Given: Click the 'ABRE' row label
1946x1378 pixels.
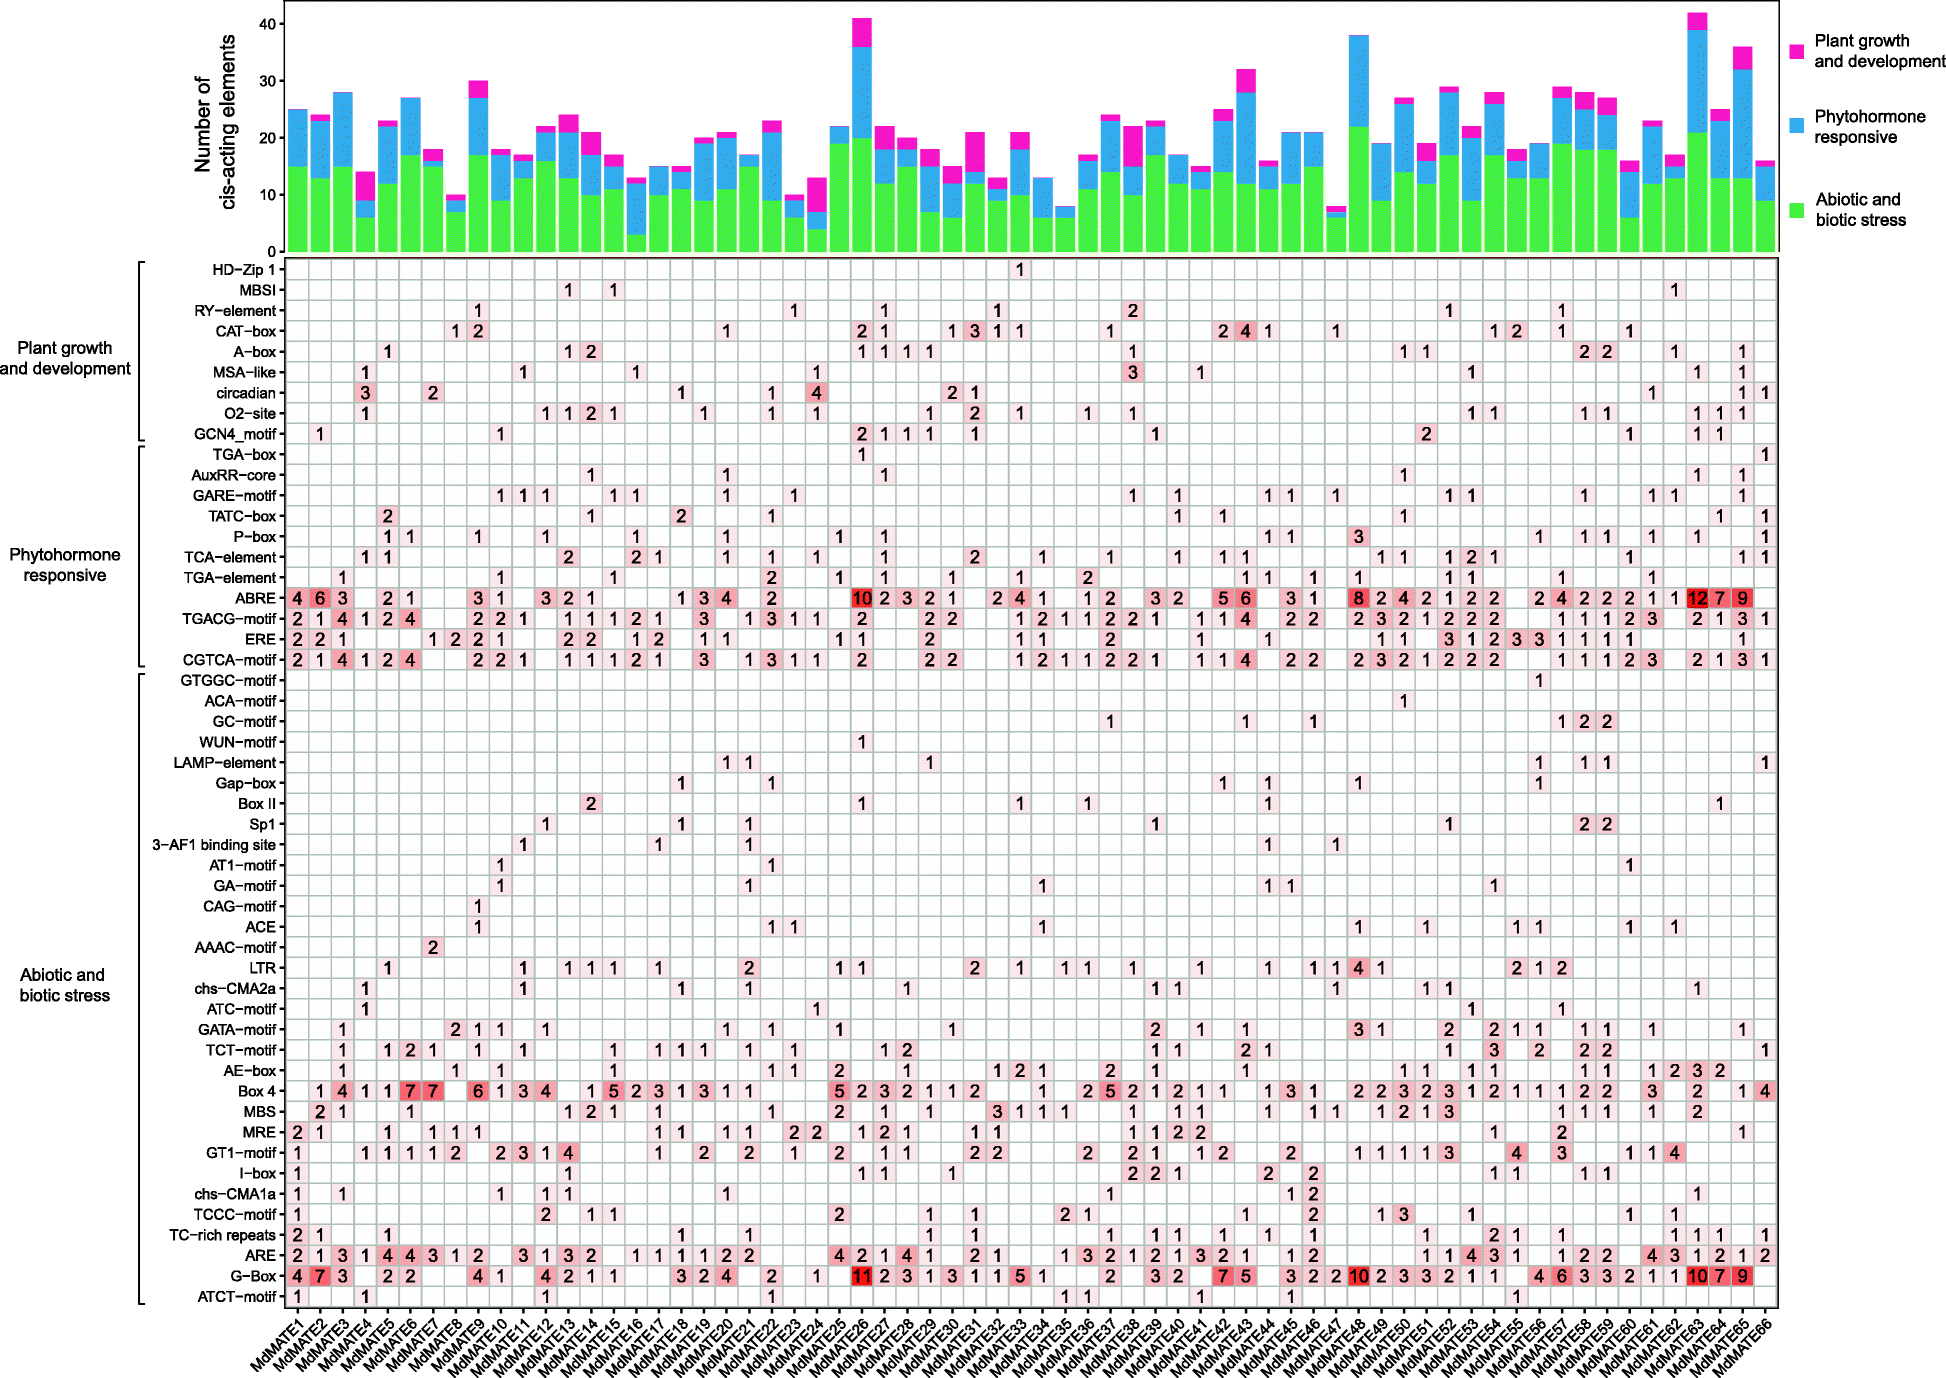Looking at the screenshot, I should 255,598.
